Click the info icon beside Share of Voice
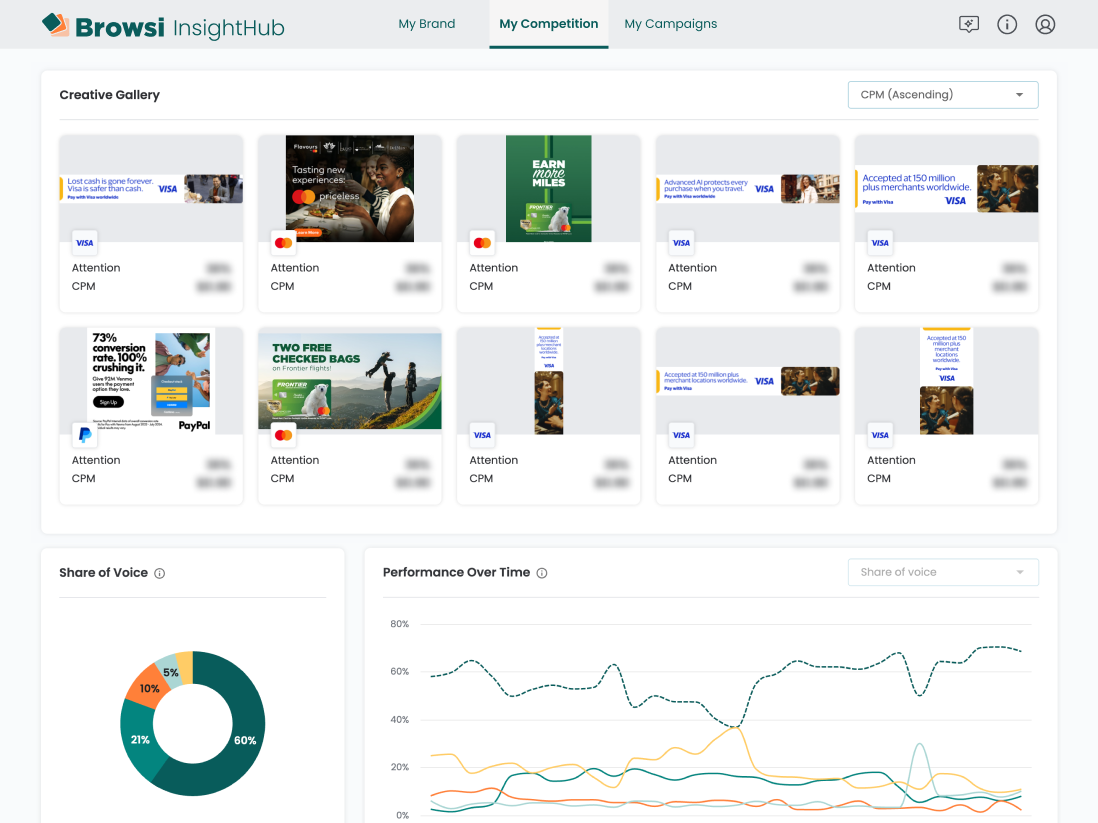Viewport: 1098px width, 823px height. [160, 574]
